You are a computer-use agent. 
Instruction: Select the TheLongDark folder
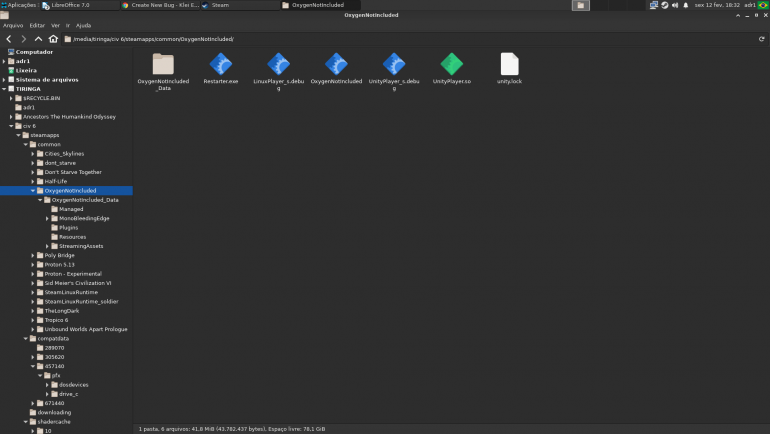click(61, 311)
